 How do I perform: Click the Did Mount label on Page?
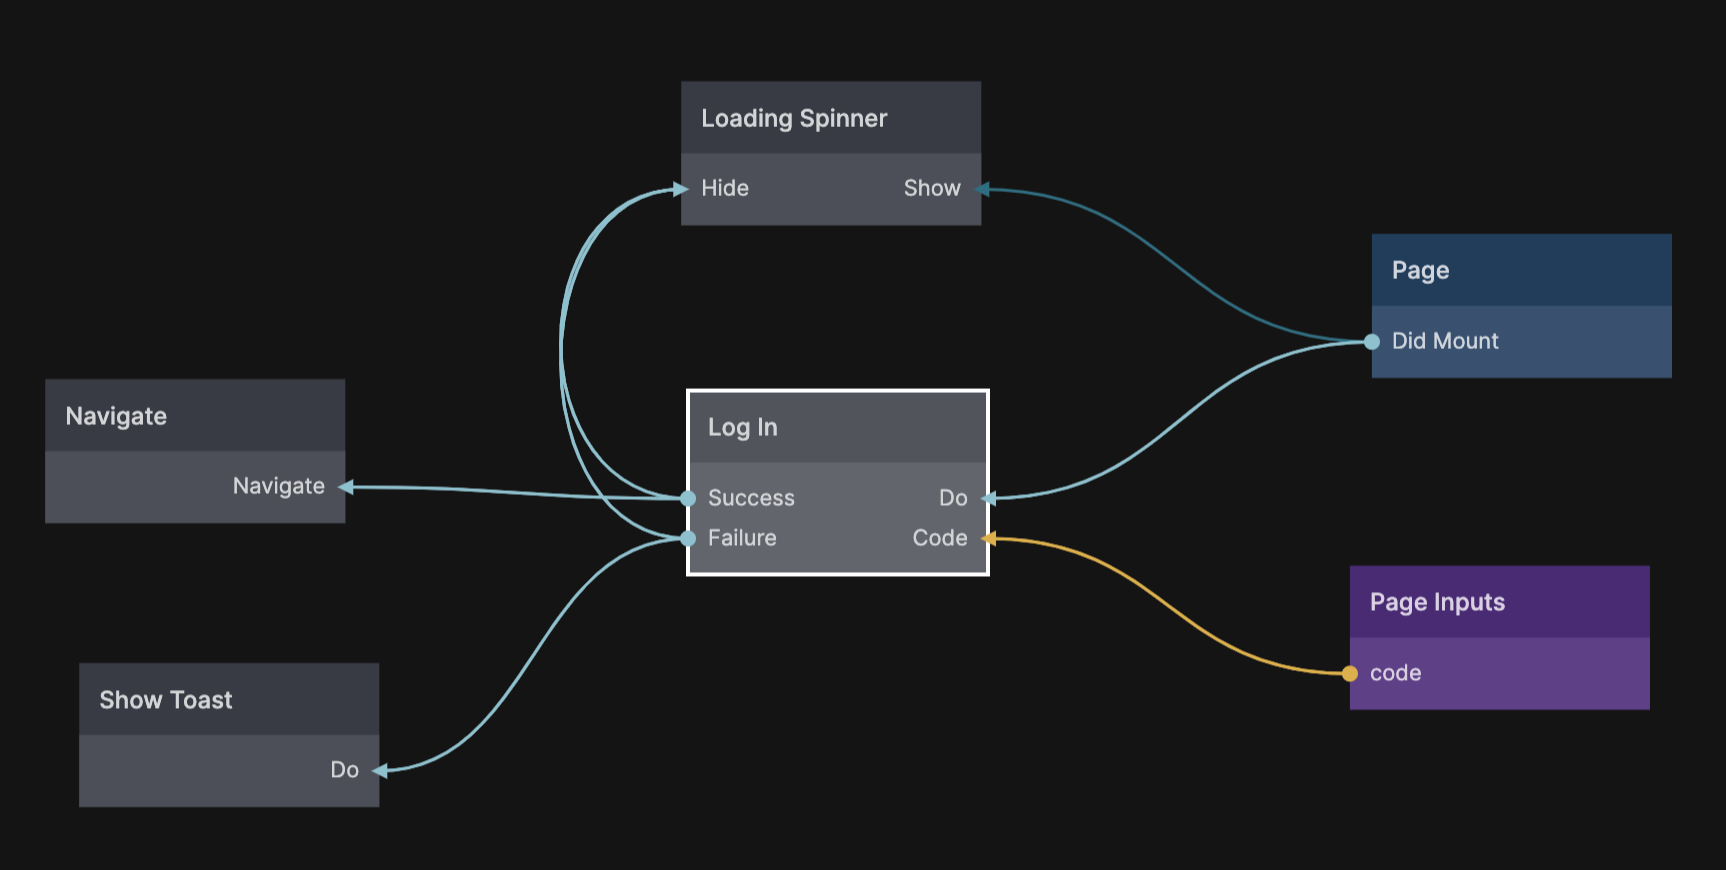pos(1445,341)
